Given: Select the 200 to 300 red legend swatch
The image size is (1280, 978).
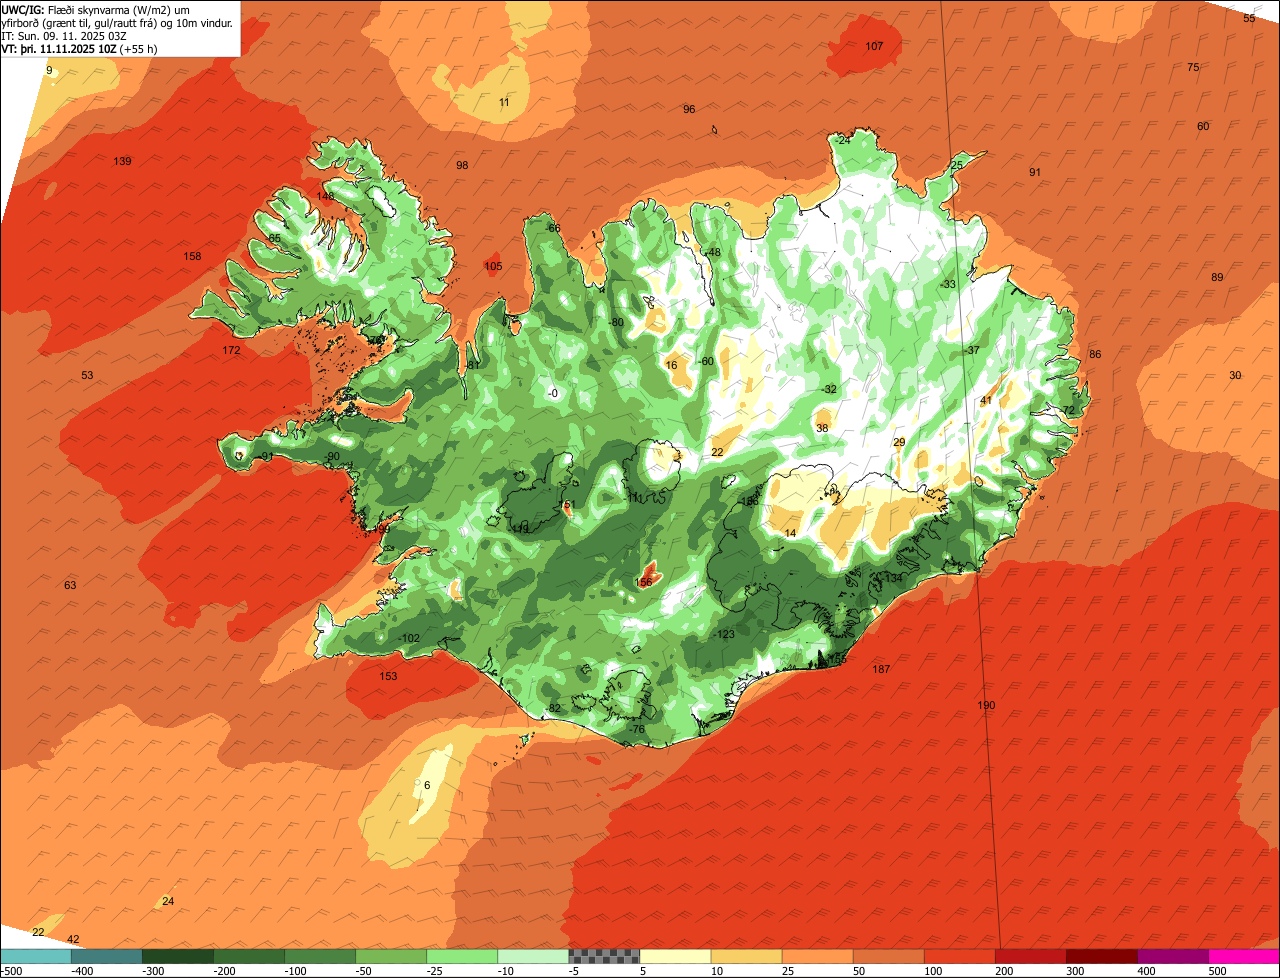Looking at the screenshot, I should pos(1031,956).
